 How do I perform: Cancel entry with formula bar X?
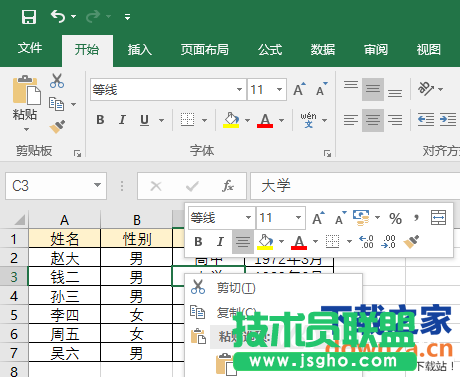click(x=156, y=186)
